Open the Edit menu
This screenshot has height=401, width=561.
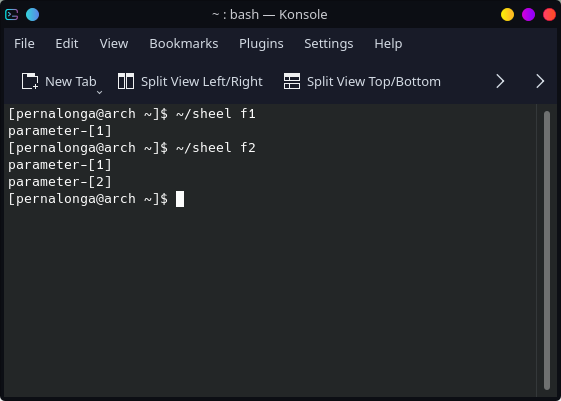pyautogui.click(x=67, y=44)
